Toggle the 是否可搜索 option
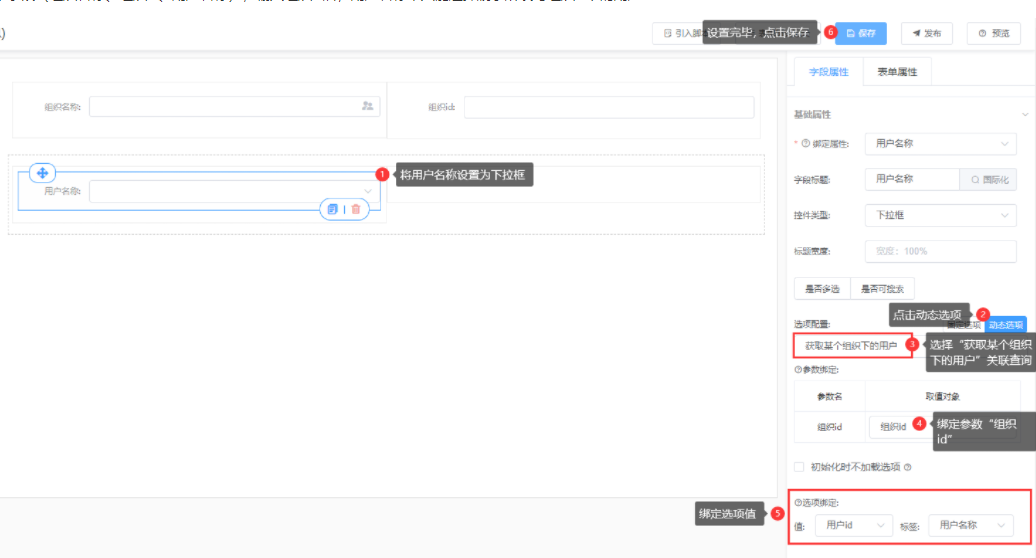This screenshot has width=1036, height=558. pyautogui.click(x=882, y=289)
